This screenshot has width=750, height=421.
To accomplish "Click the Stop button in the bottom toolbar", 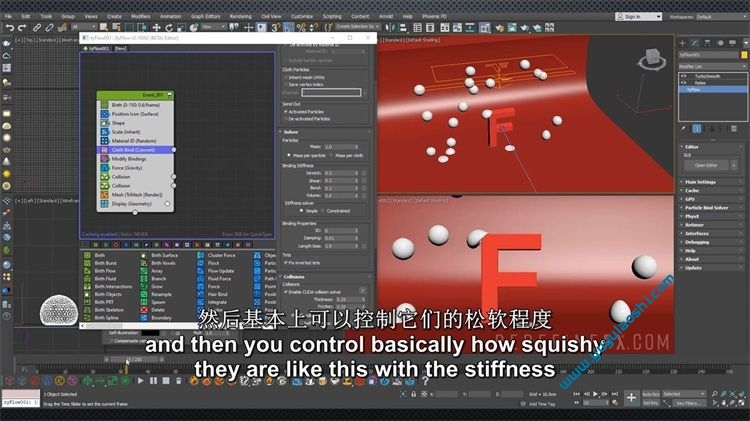I will [x=165, y=381].
